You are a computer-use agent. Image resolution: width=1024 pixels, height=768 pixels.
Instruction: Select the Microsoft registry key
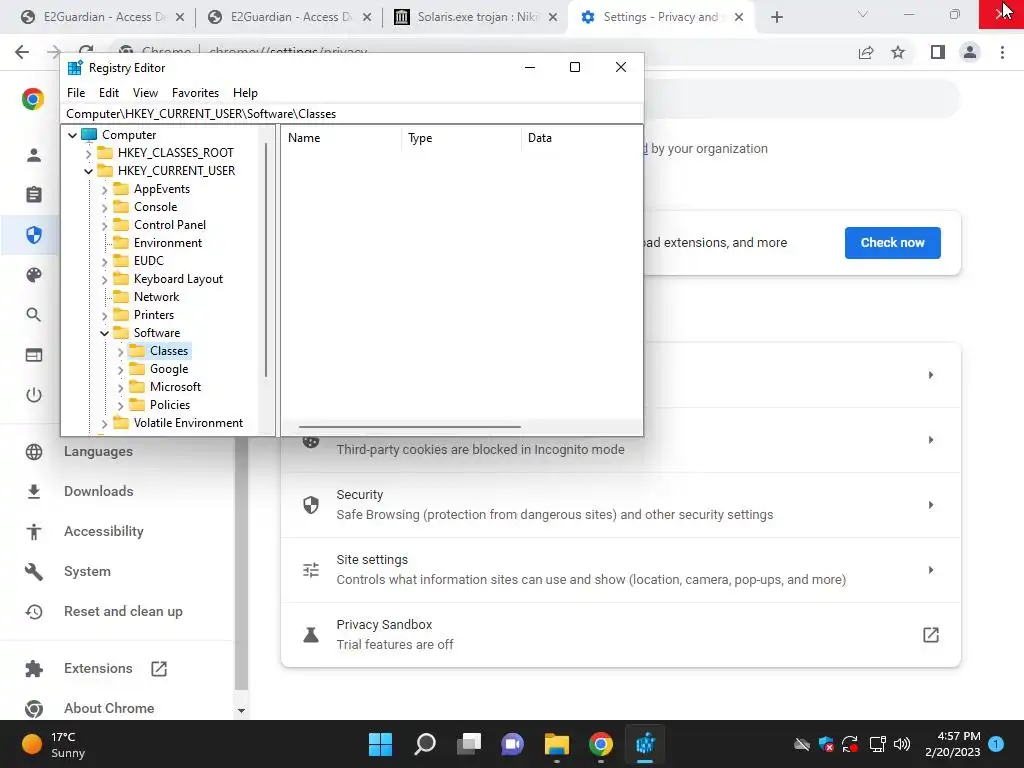(x=175, y=387)
